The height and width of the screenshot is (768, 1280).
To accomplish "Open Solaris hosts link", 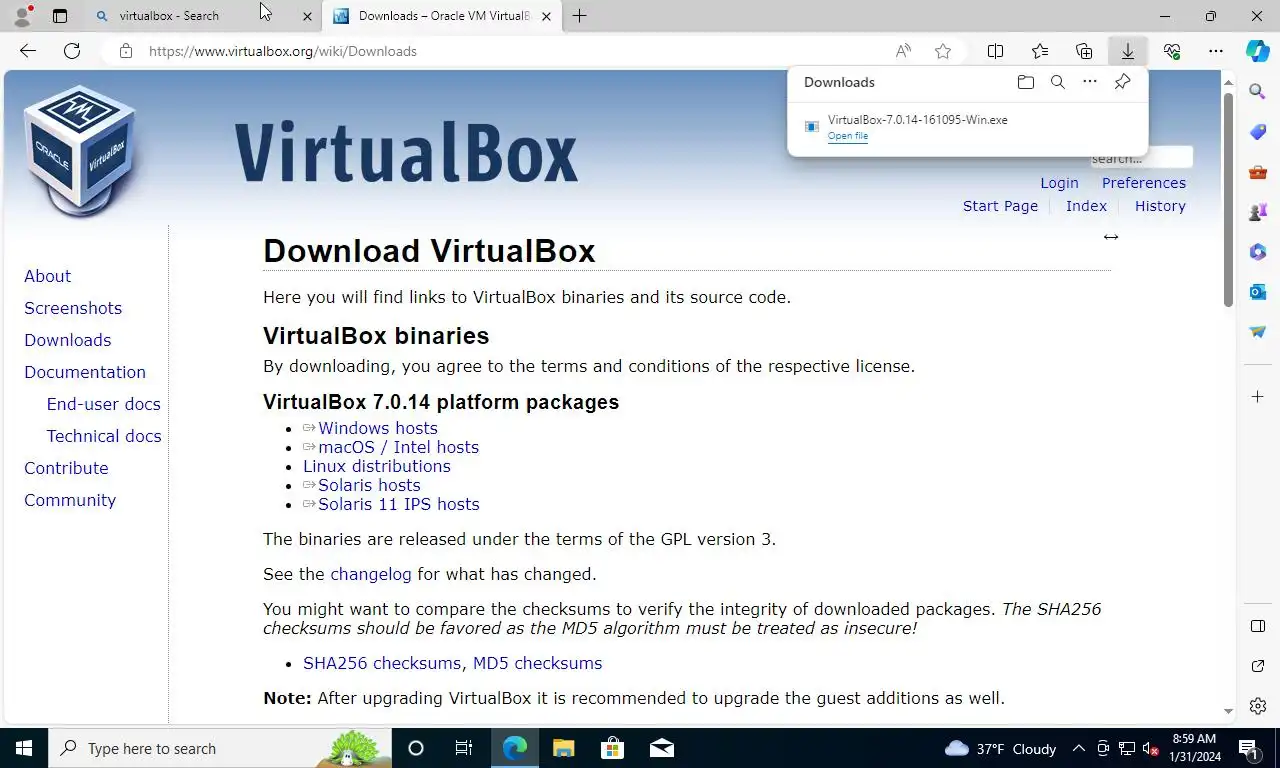I will pos(369,485).
